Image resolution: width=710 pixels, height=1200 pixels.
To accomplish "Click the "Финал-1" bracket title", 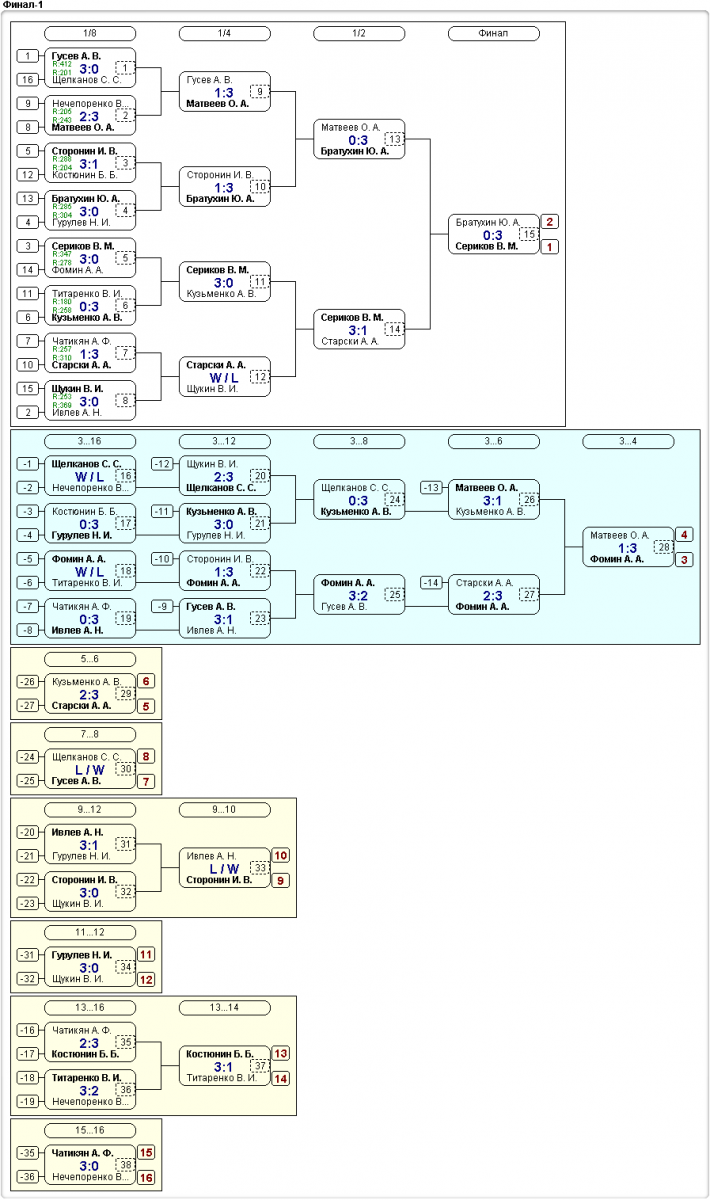I will [x=23, y=5].
